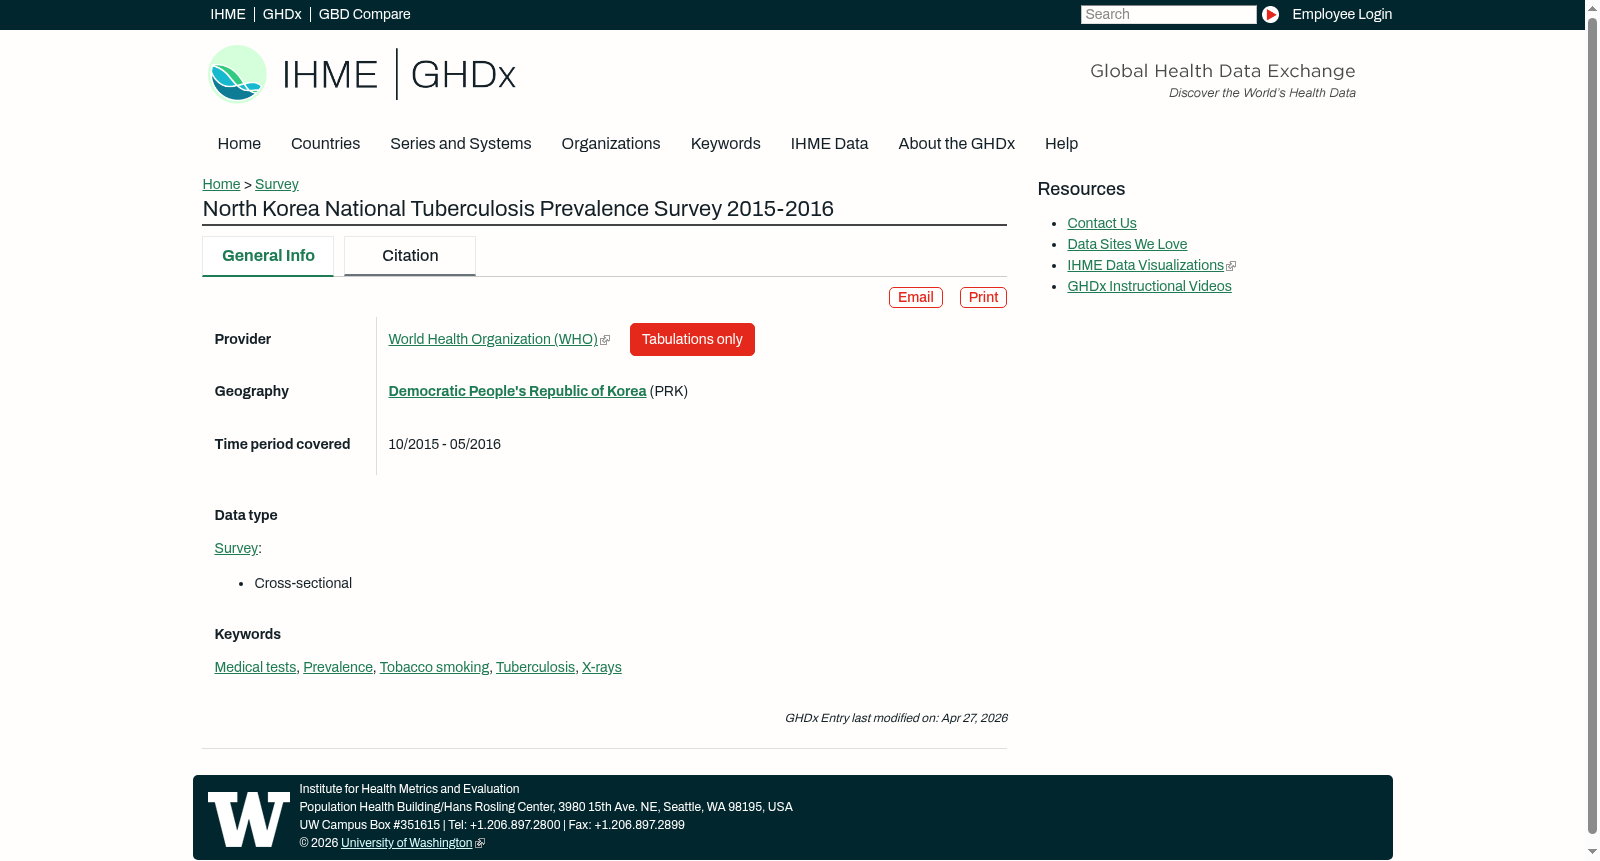The image size is (1600, 861).
Task: Switch to the Citation tab
Action: 410,256
